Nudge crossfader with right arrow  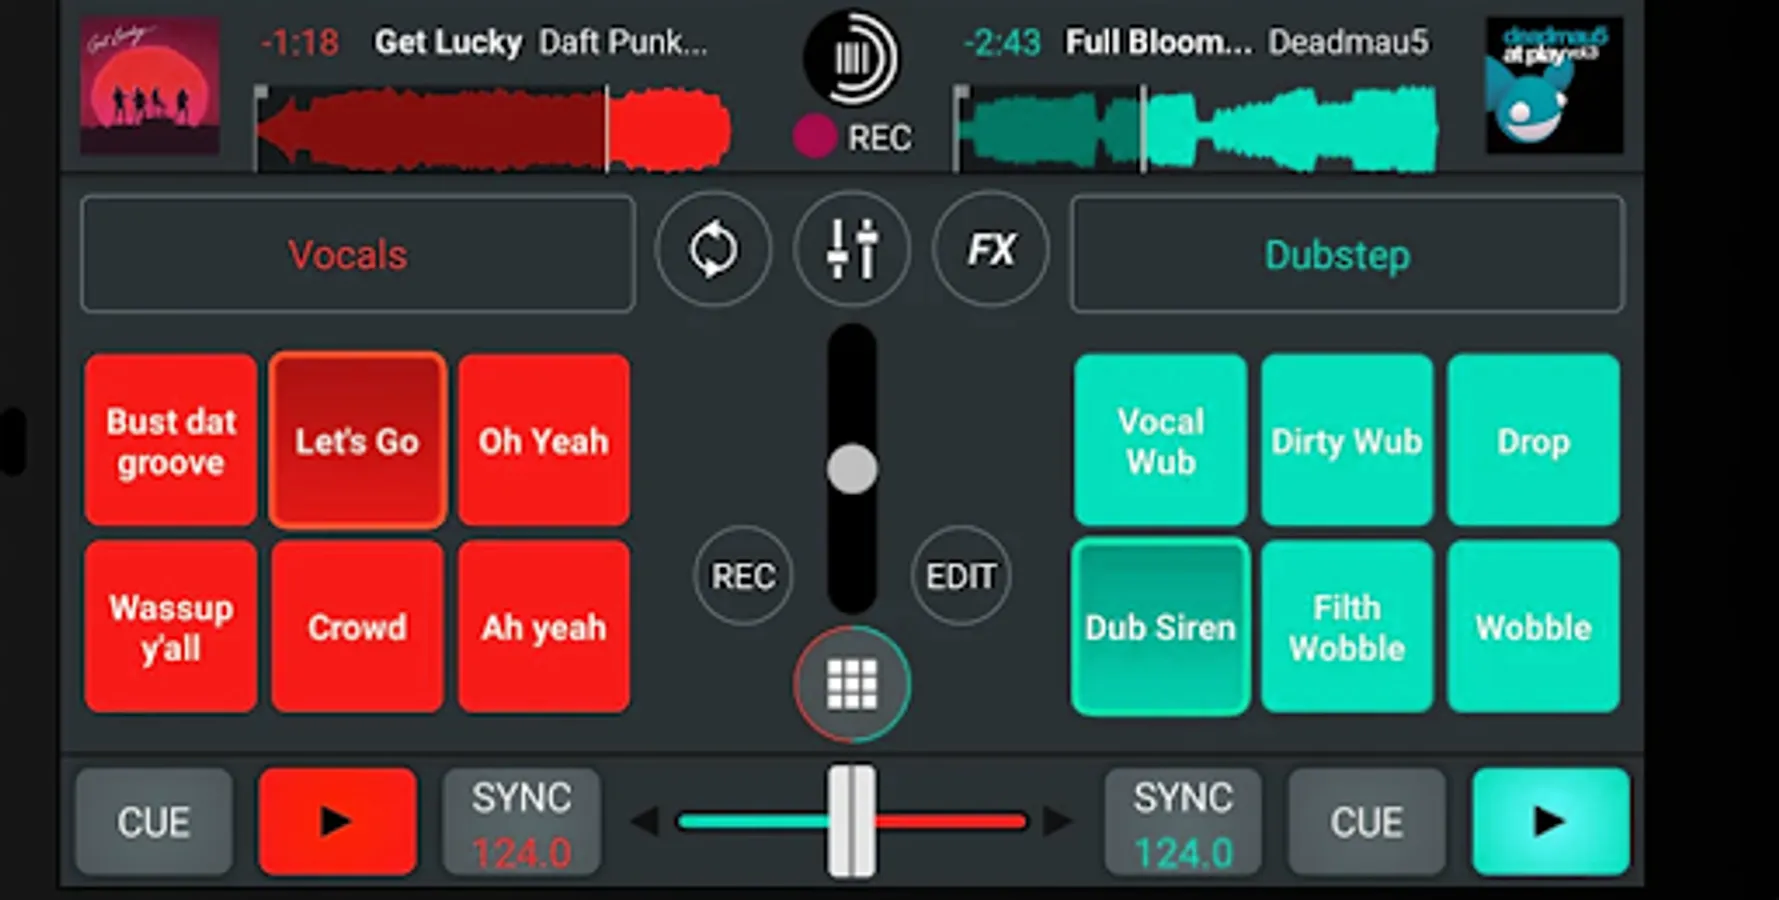[1058, 822]
